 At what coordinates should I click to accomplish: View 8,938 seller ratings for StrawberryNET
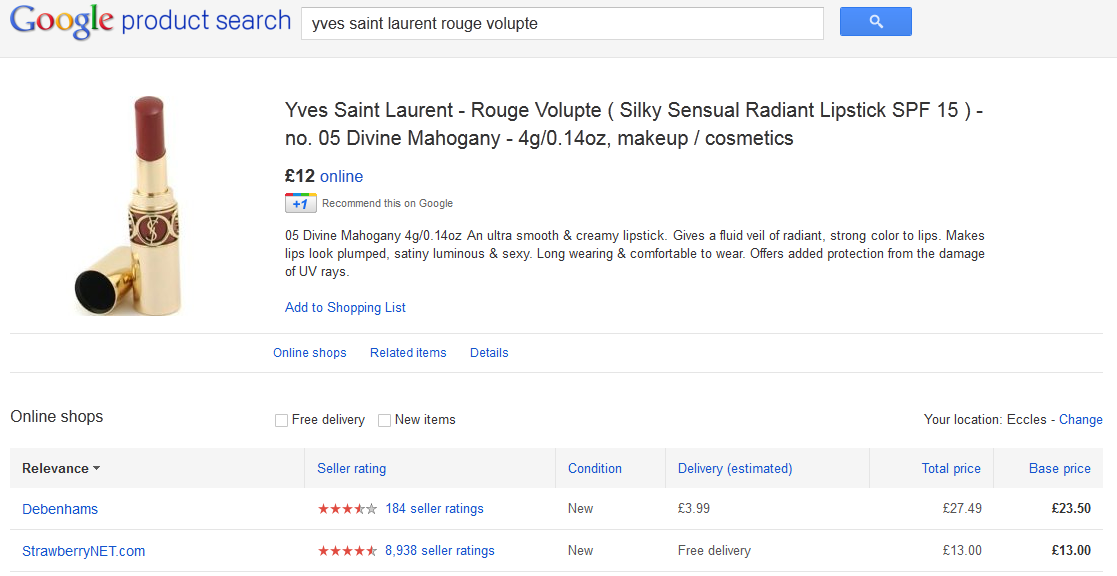[x=439, y=551]
